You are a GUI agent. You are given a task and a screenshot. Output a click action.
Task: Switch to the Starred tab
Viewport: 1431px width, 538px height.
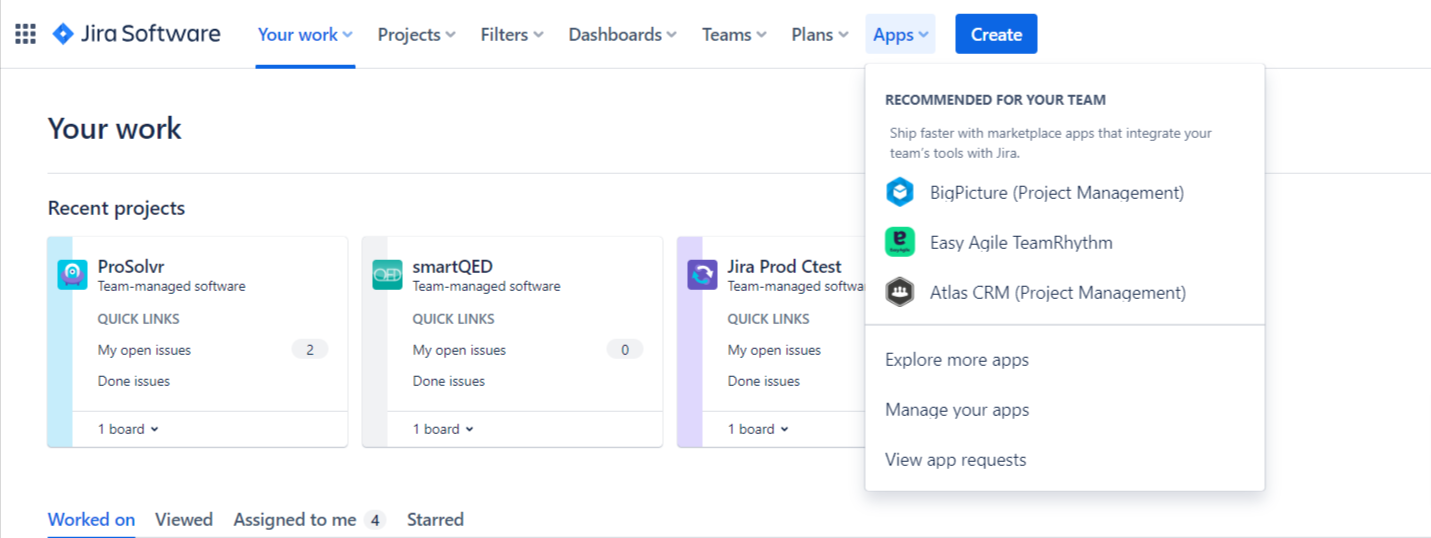pyautogui.click(x=435, y=519)
